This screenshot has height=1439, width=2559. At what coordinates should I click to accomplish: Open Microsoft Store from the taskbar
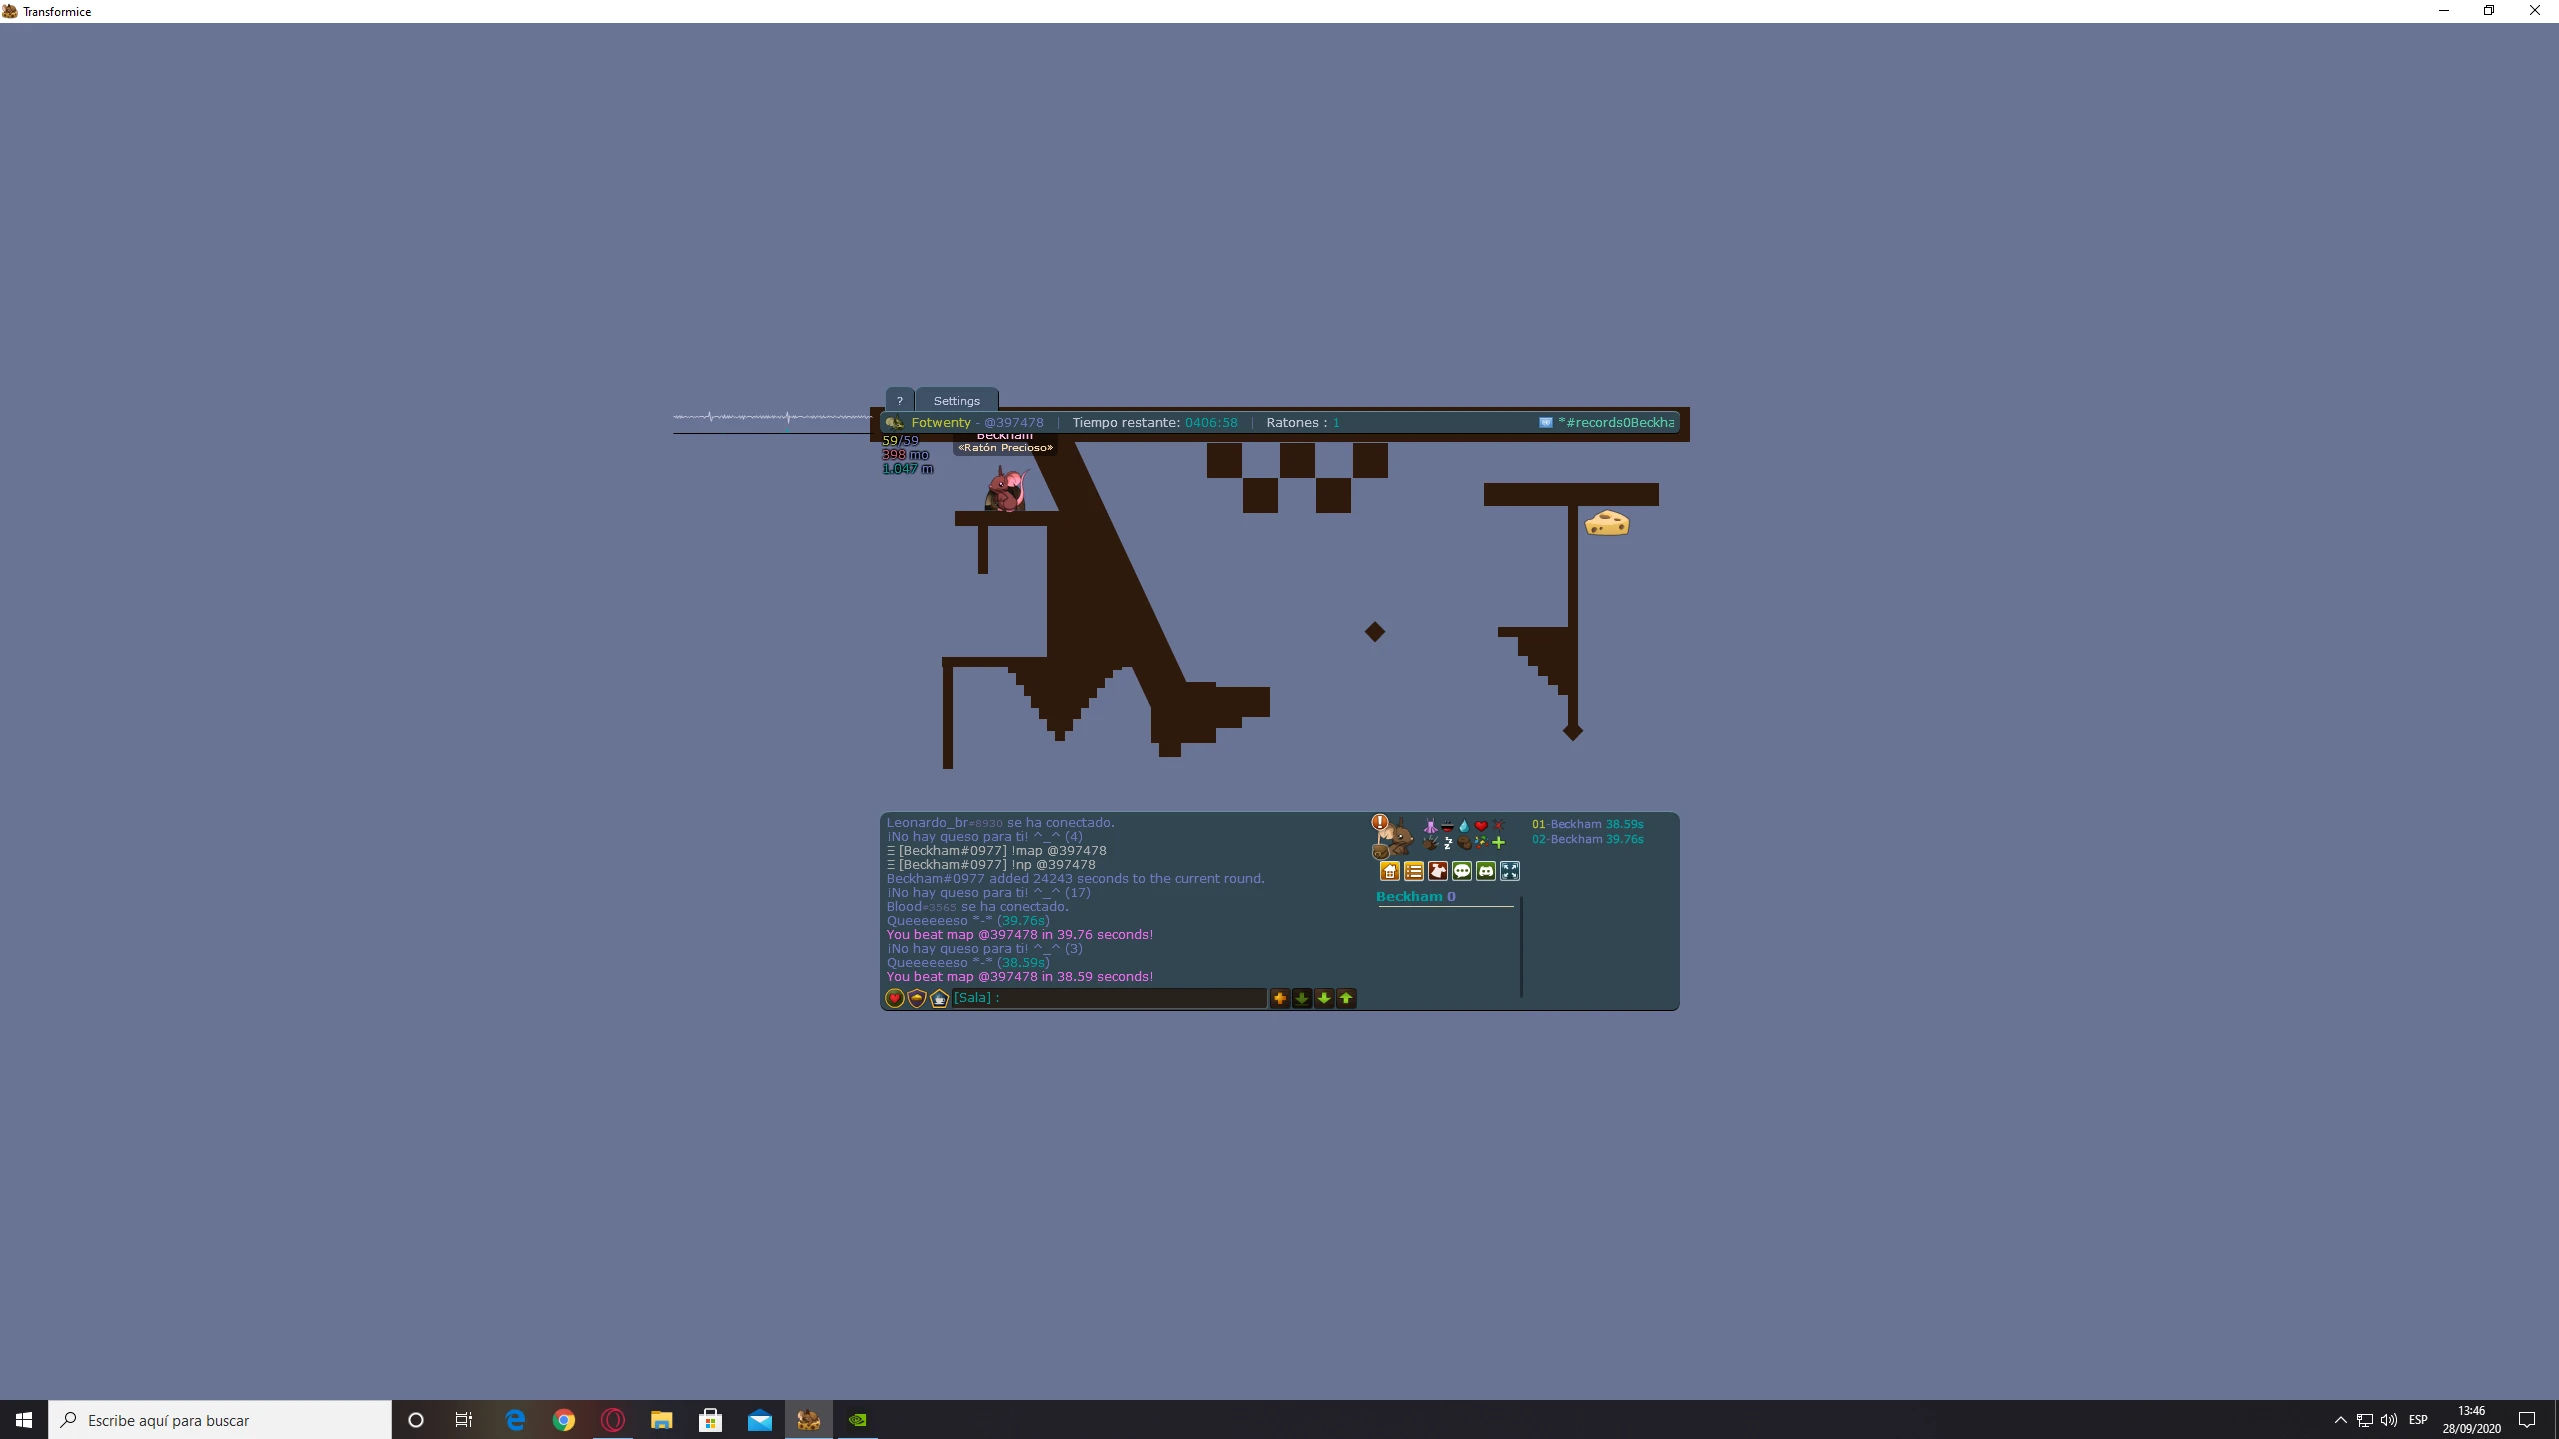pos(711,1420)
